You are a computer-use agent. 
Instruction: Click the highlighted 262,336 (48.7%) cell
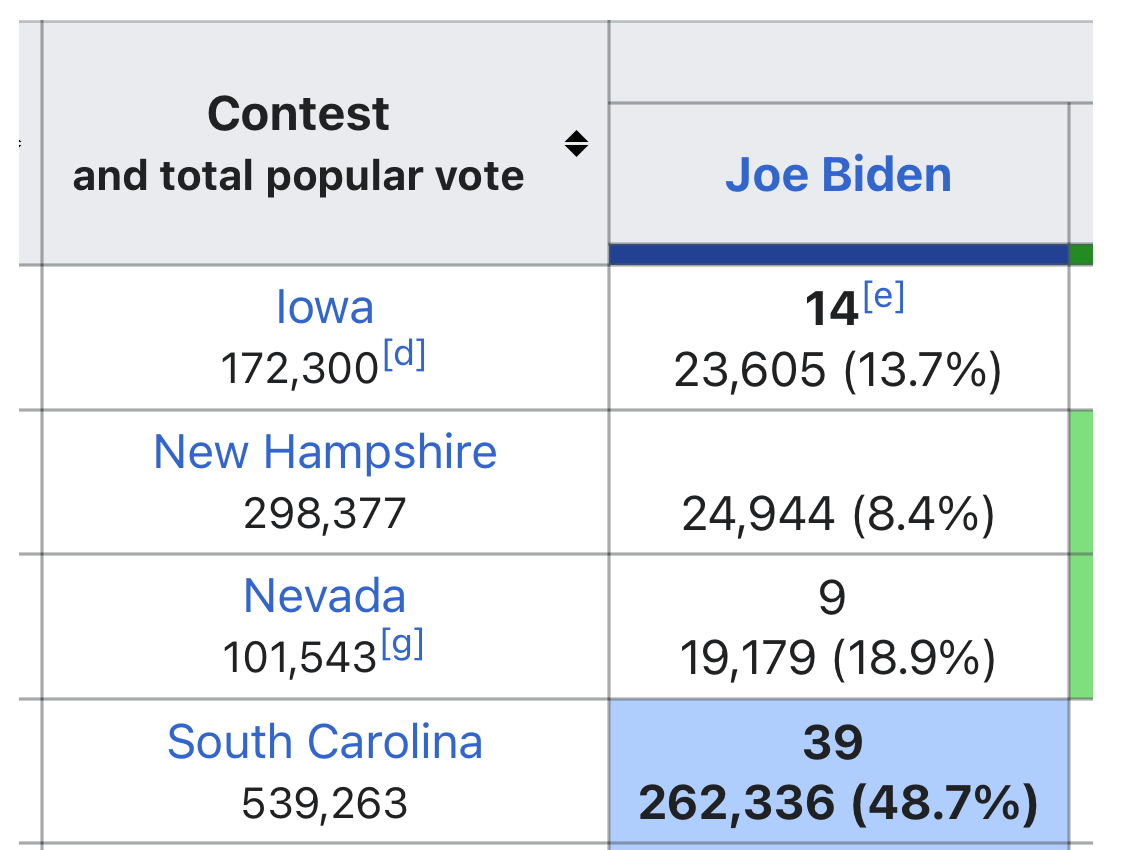(837, 803)
